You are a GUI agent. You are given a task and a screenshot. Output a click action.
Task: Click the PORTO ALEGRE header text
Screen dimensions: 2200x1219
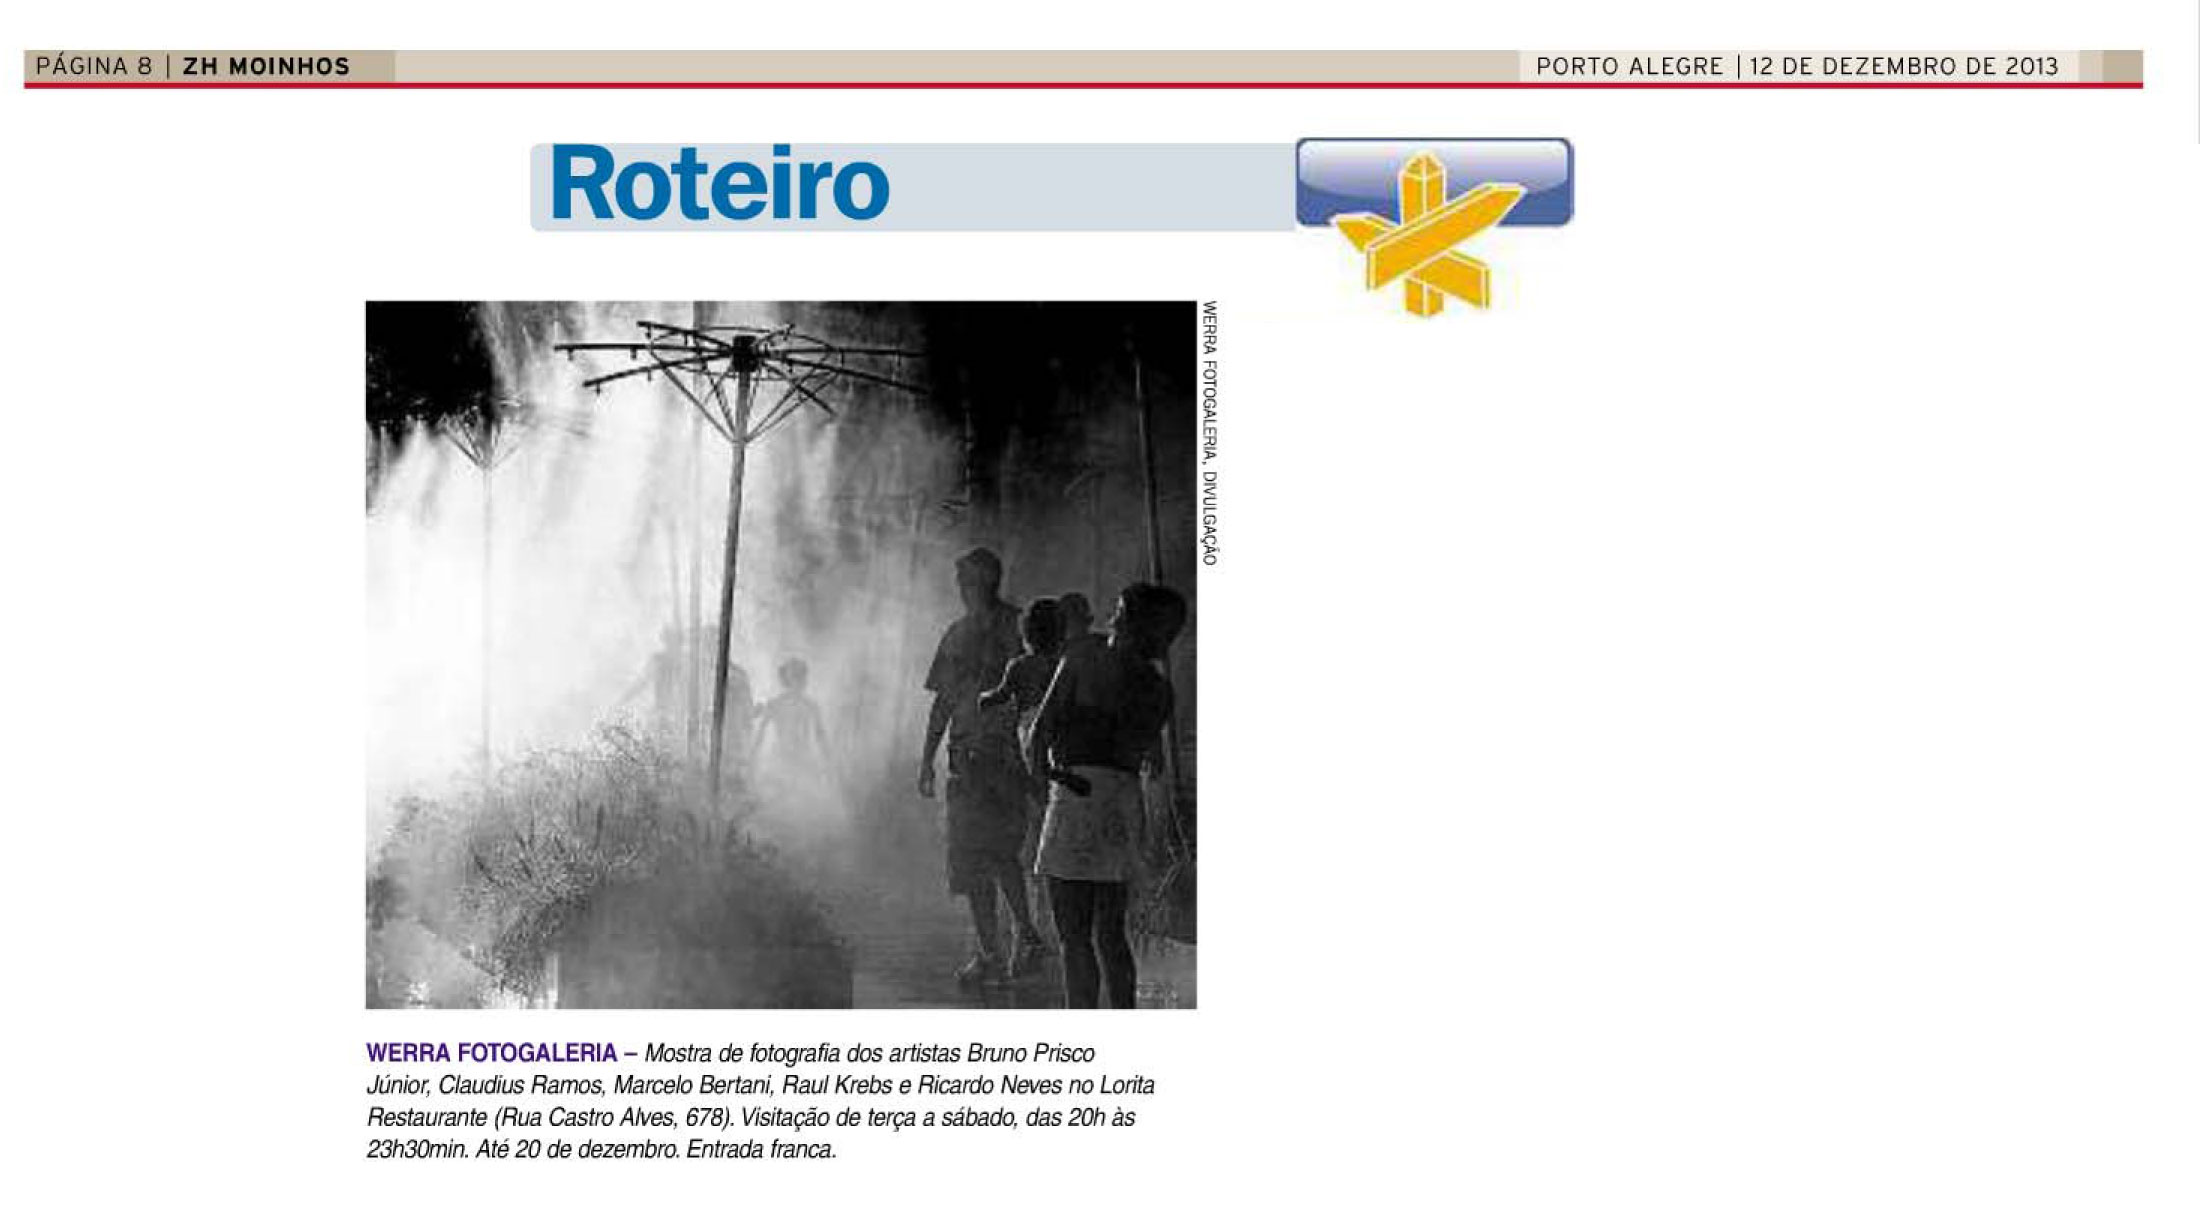[1629, 67]
